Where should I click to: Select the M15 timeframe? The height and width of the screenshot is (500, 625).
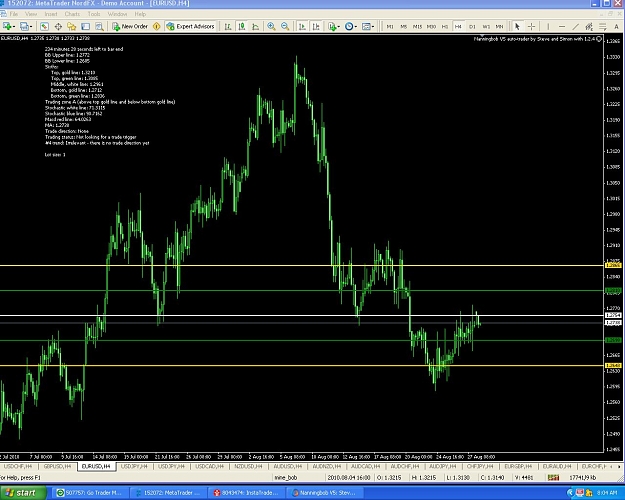coord(417,27)
